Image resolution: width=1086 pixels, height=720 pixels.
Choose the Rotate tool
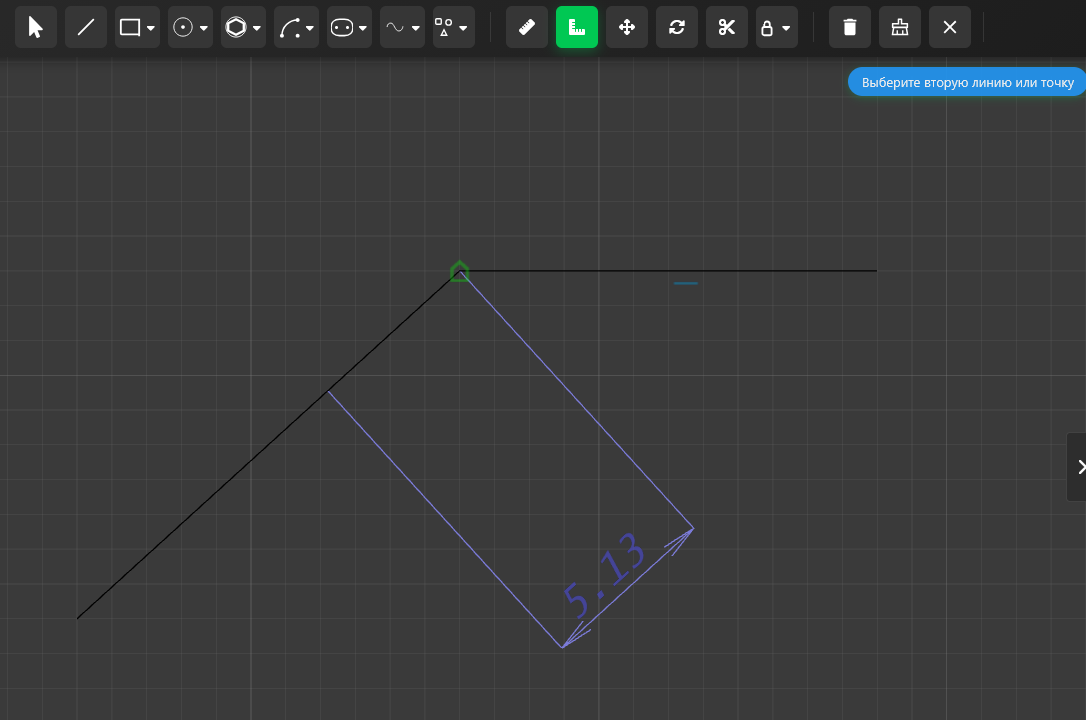[677, 28]
